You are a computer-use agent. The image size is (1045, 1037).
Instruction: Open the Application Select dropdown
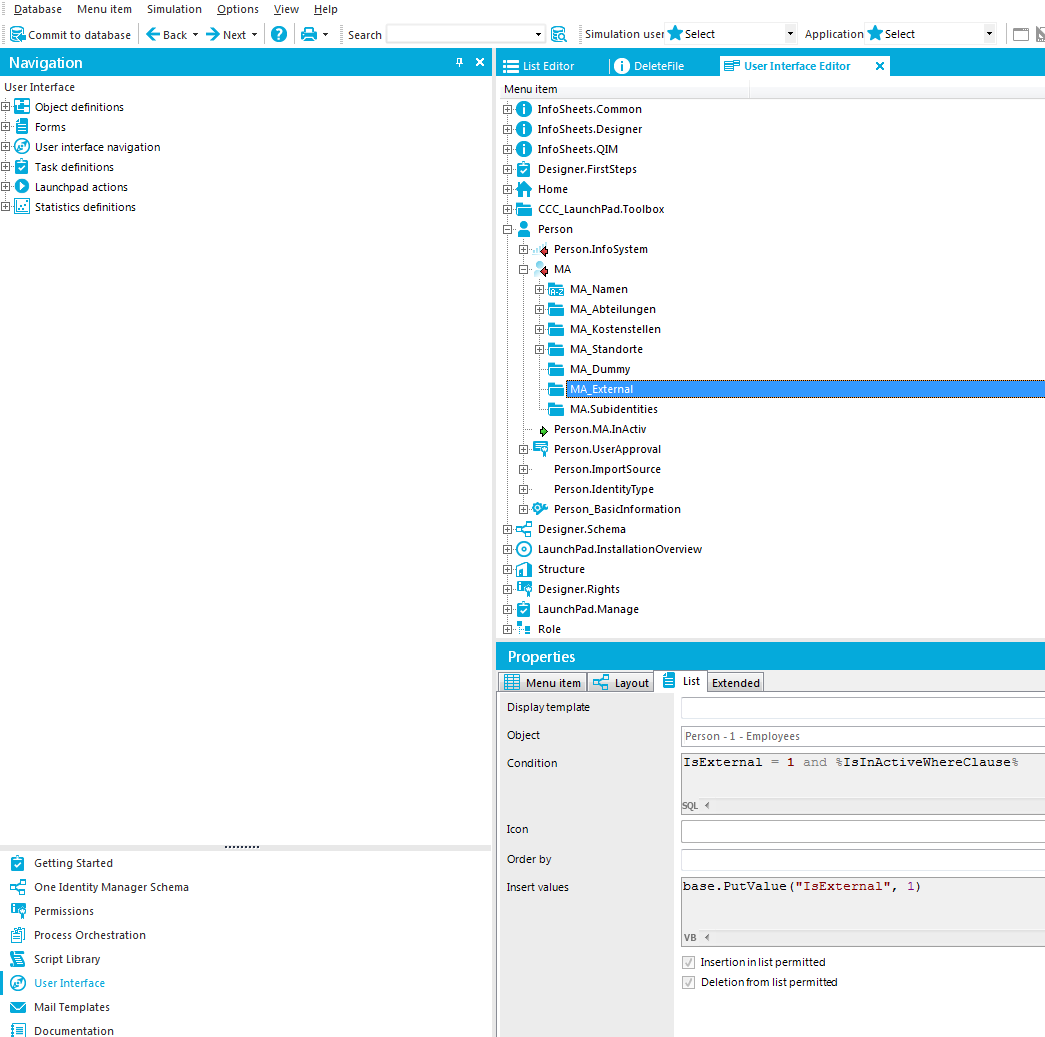(x=989, y=33)
